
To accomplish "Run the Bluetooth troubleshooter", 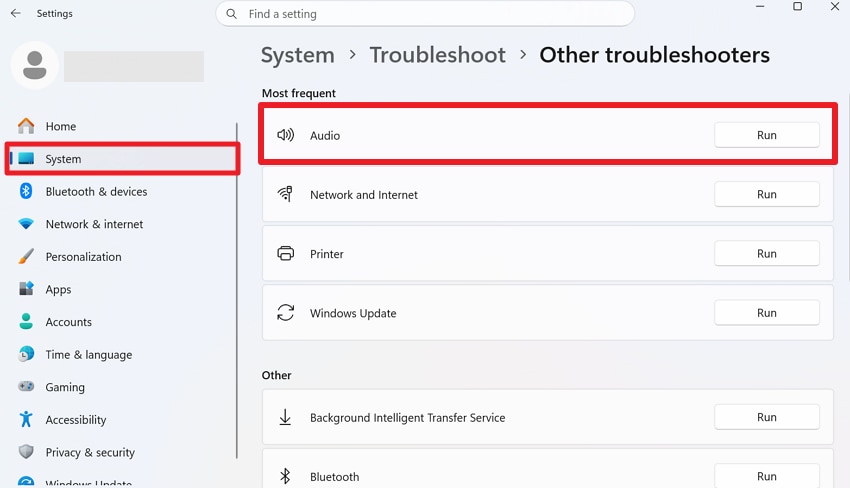I will [767, 476].
